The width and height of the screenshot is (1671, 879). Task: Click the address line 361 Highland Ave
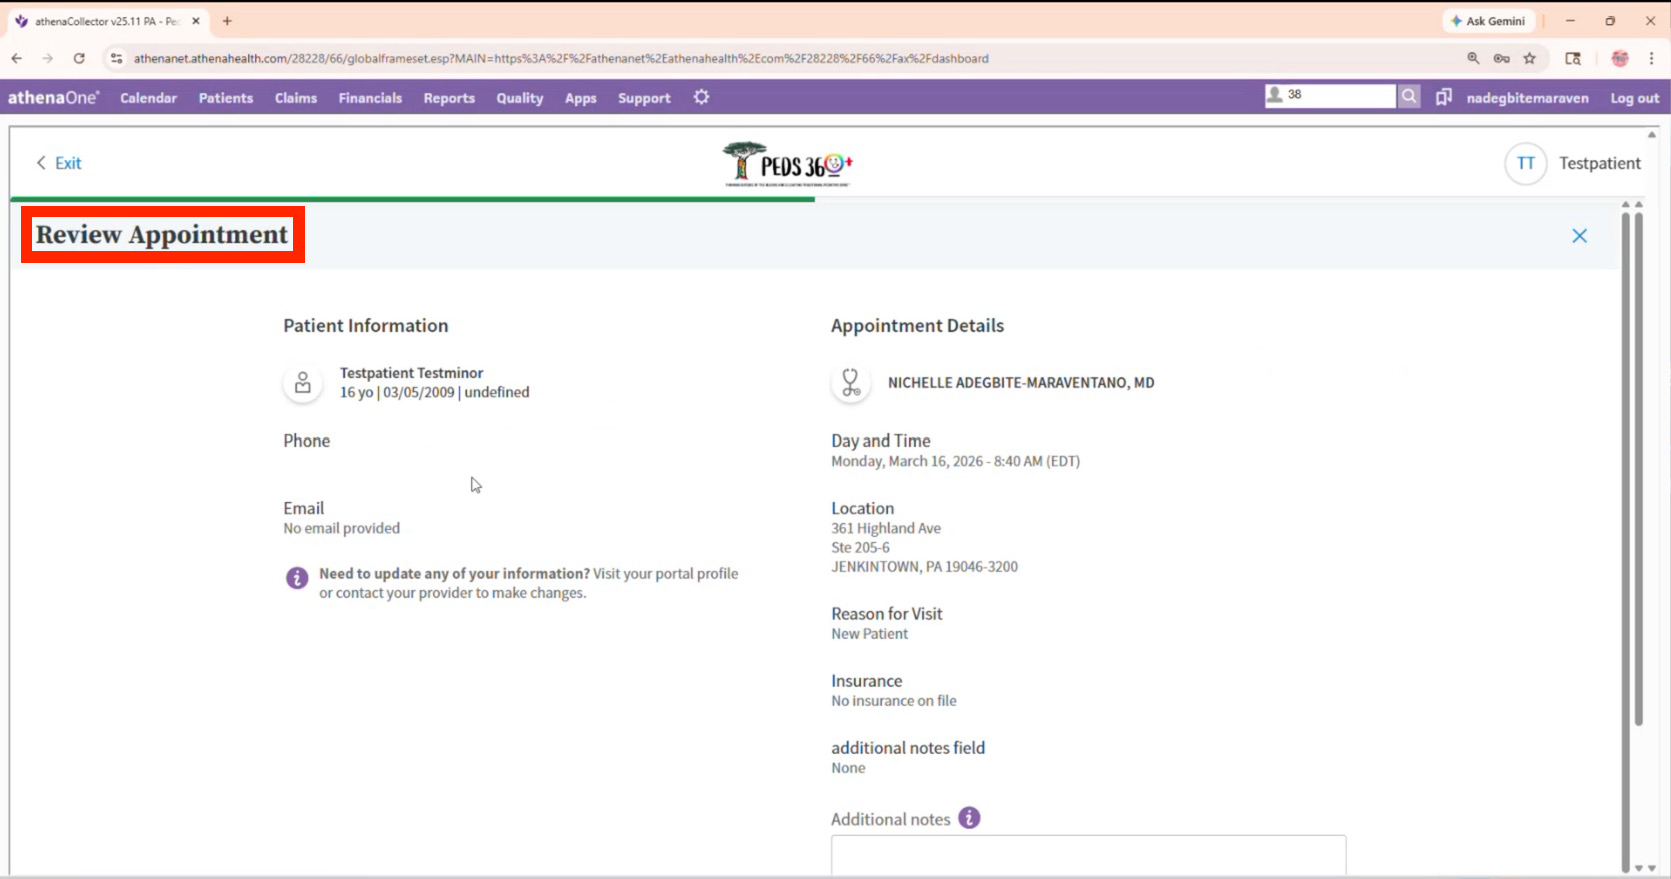(886, 528)
